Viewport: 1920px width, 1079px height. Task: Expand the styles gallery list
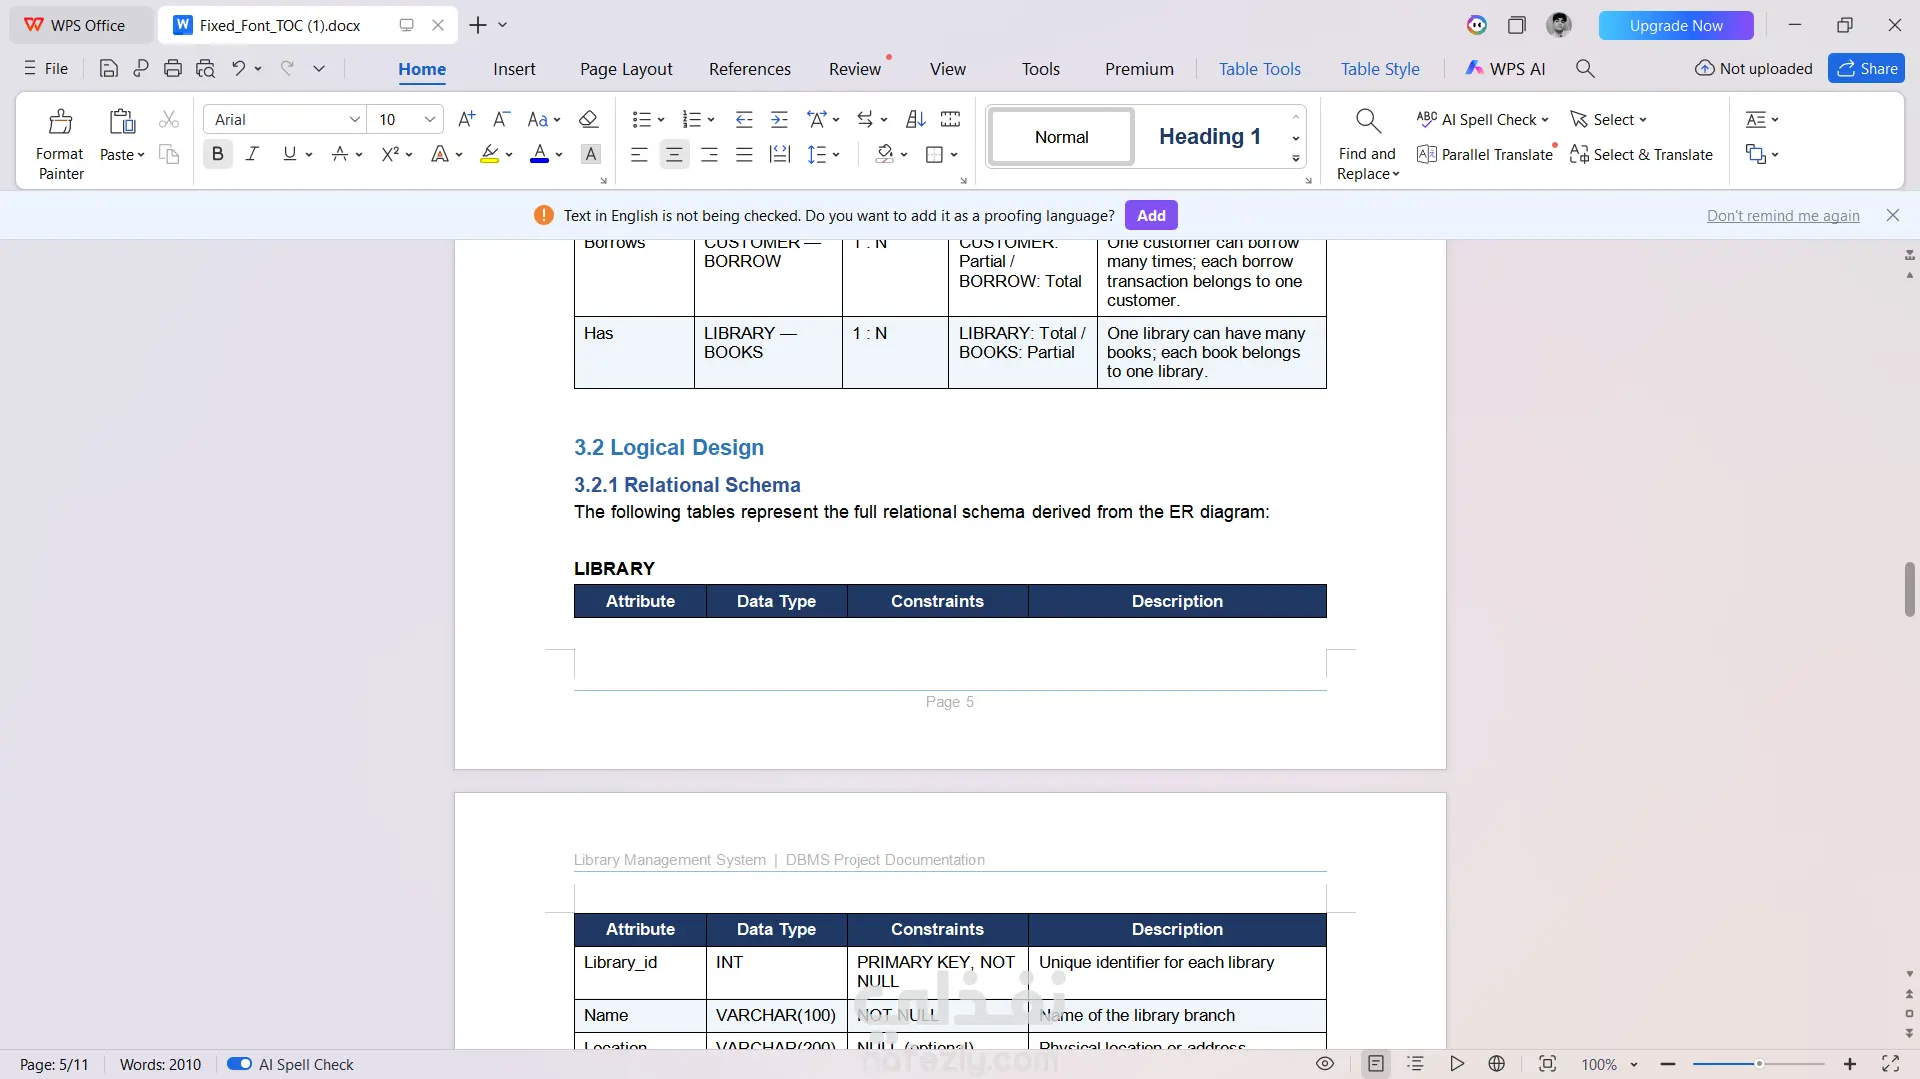[1296, 158]
